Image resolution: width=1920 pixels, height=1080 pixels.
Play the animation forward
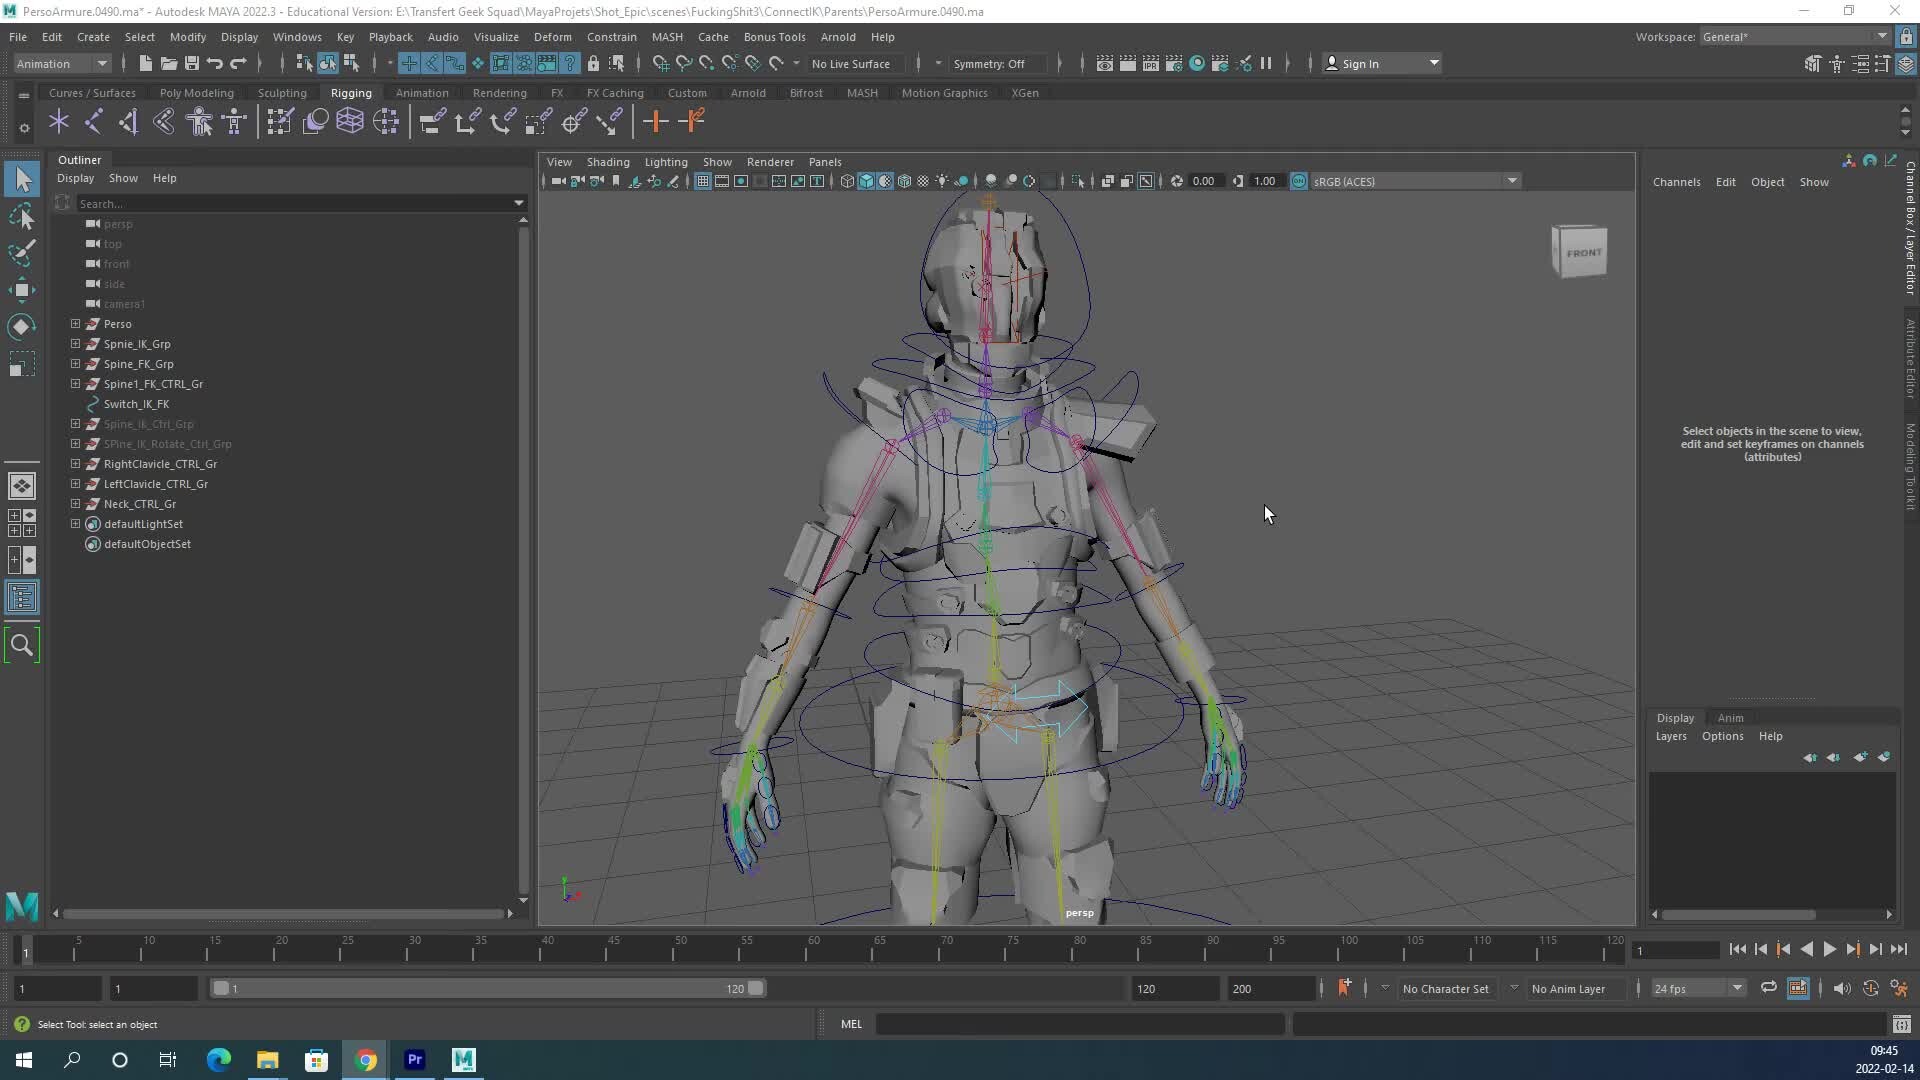tap(1829, 949)
